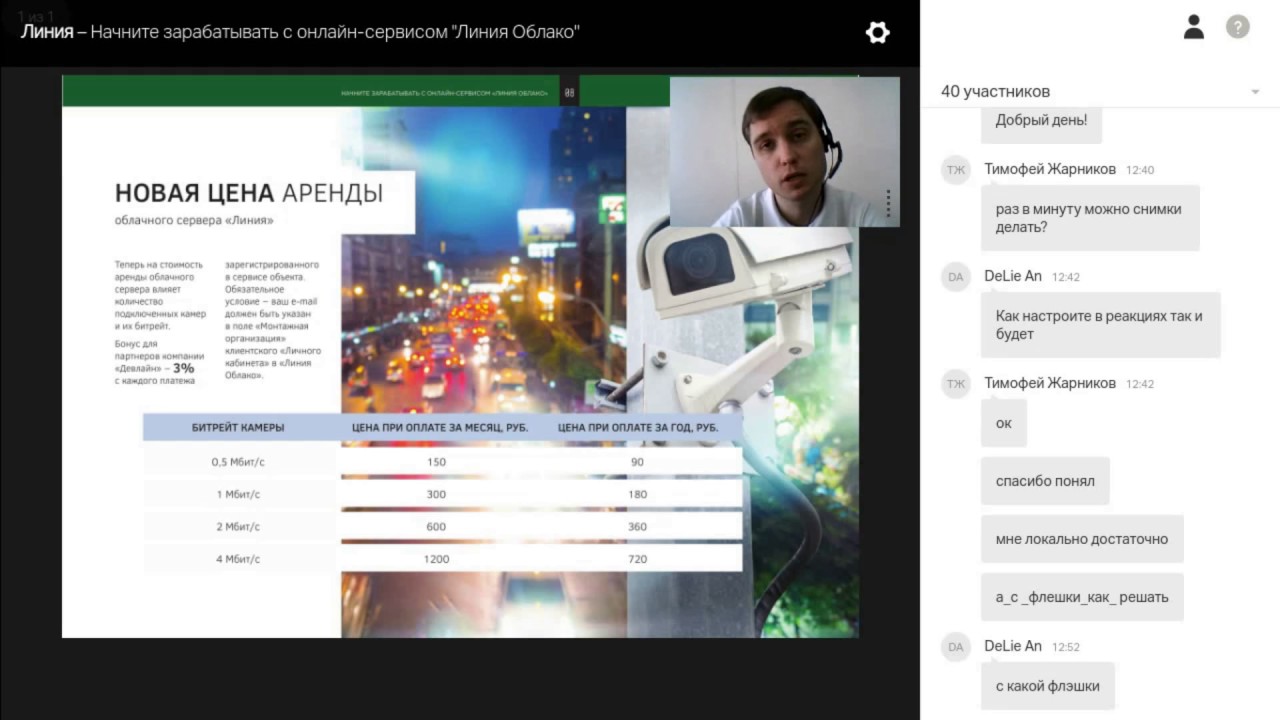Click the '1 Мбит/с' table cell
Screen dimensions: 1280x720
[238, 494]
